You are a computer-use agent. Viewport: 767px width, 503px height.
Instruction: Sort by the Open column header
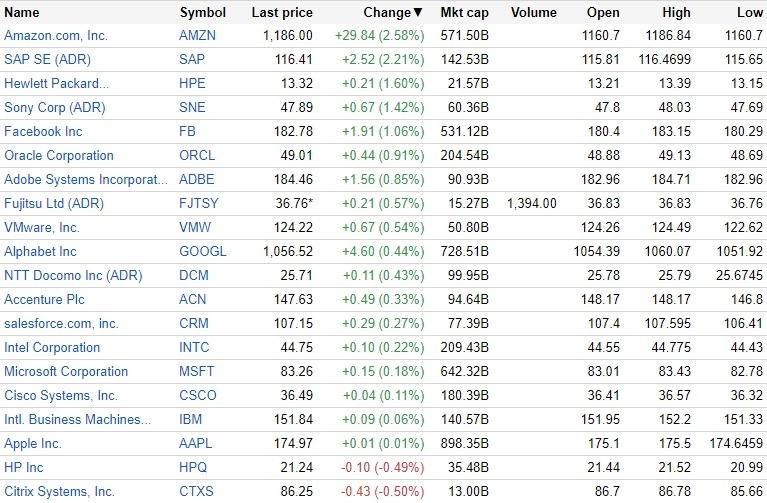pos(604,12)
